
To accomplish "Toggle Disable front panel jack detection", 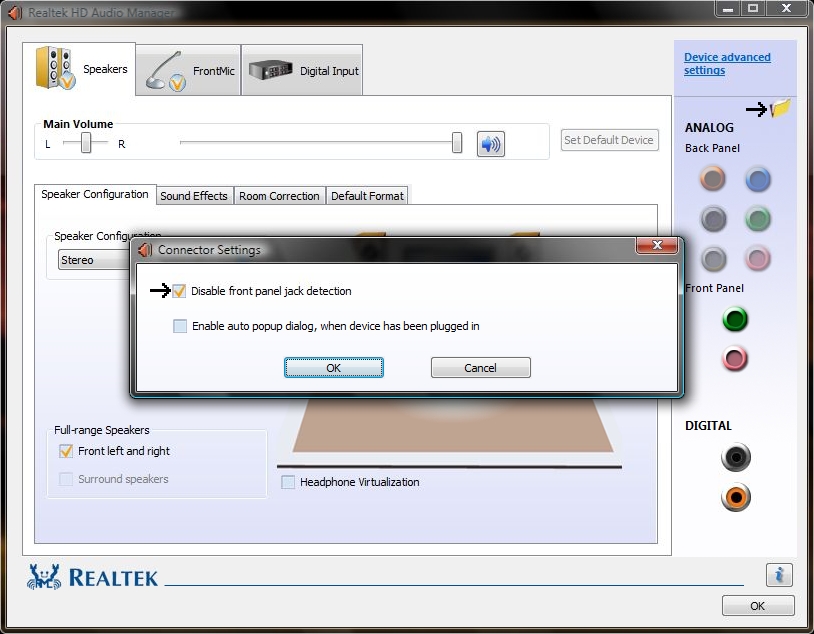I will coord(179,291).
